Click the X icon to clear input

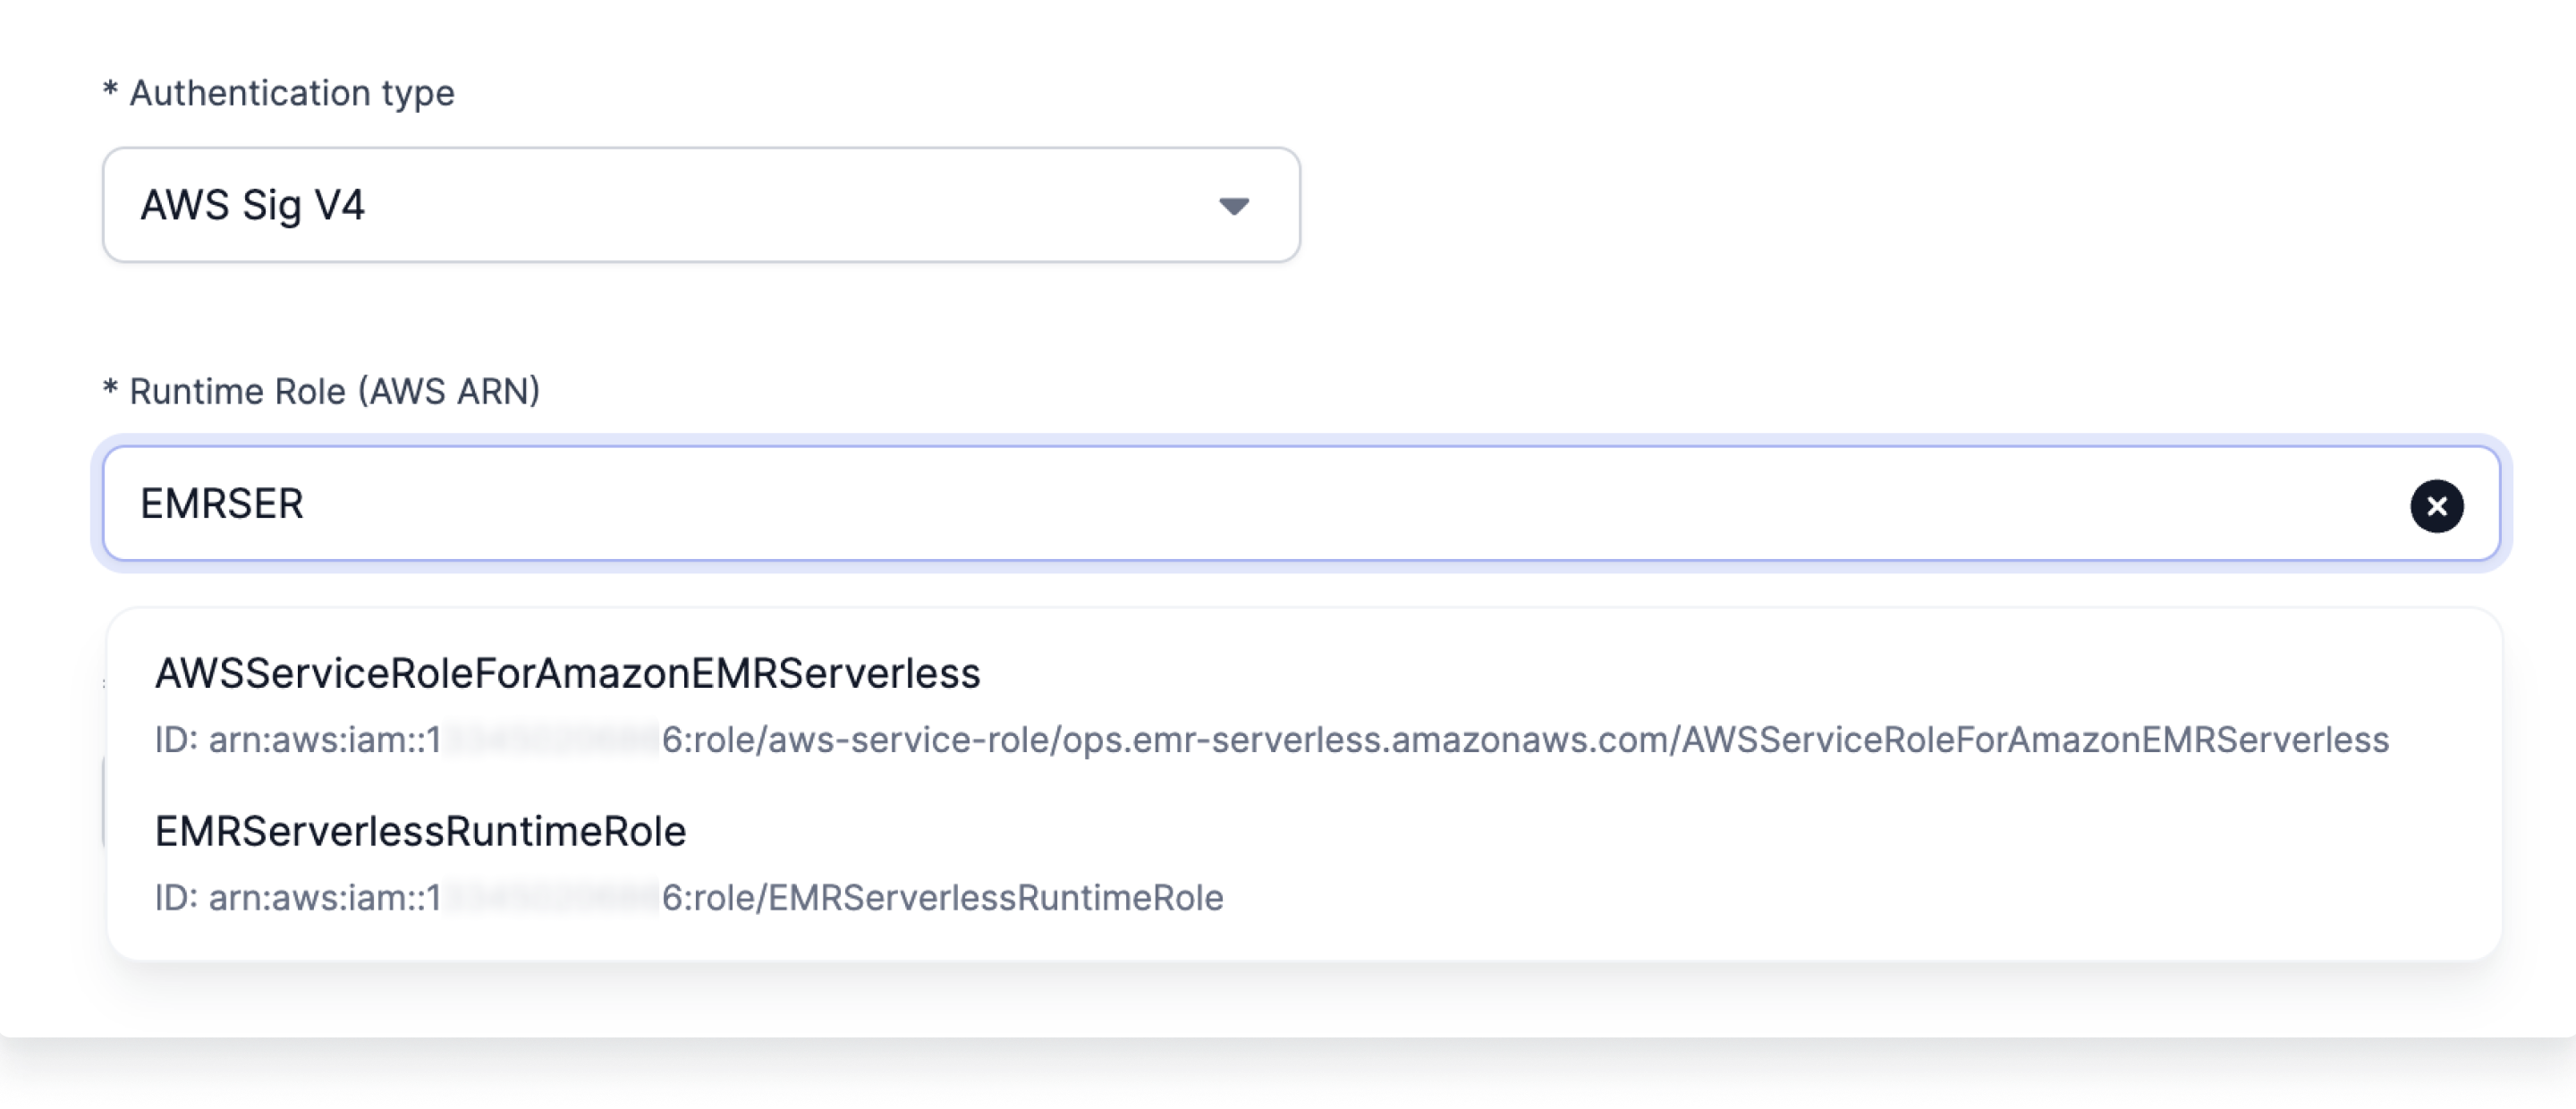pyautogui.click(x=2436, y=506)
